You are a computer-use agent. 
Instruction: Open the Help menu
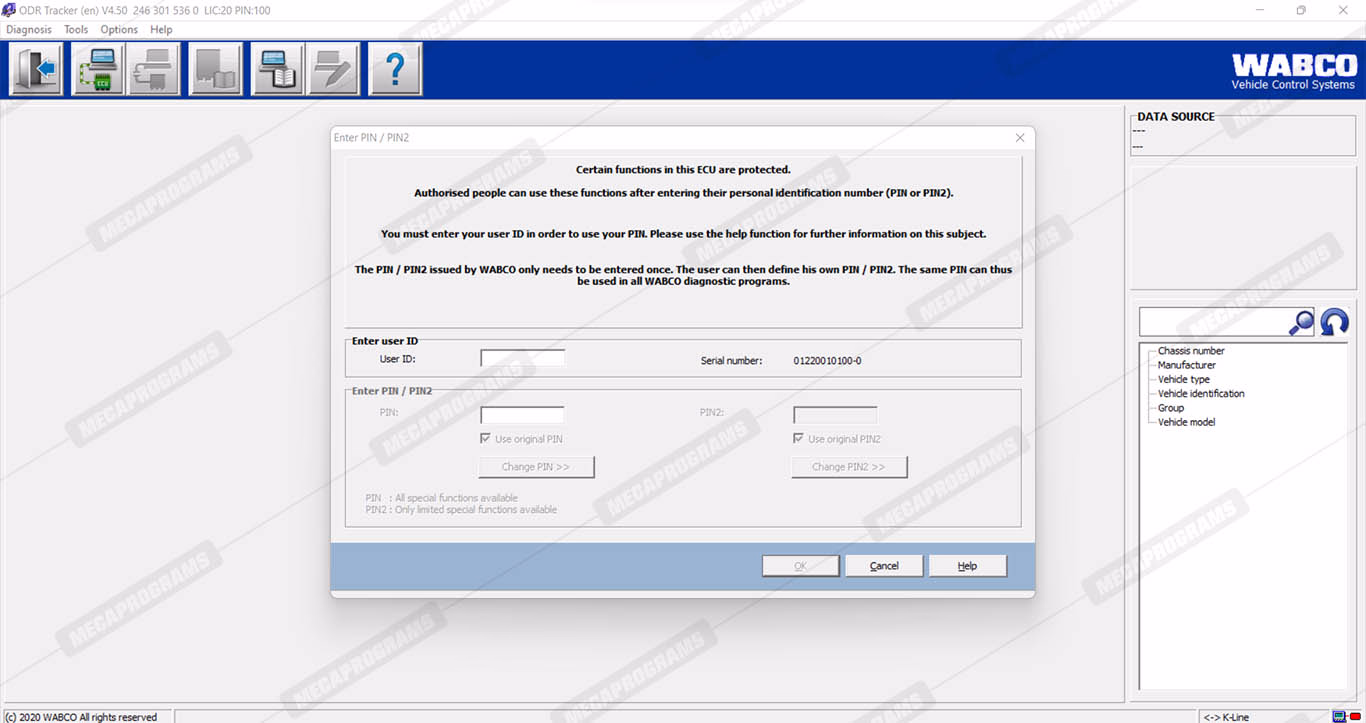click(x=161, y=30)
